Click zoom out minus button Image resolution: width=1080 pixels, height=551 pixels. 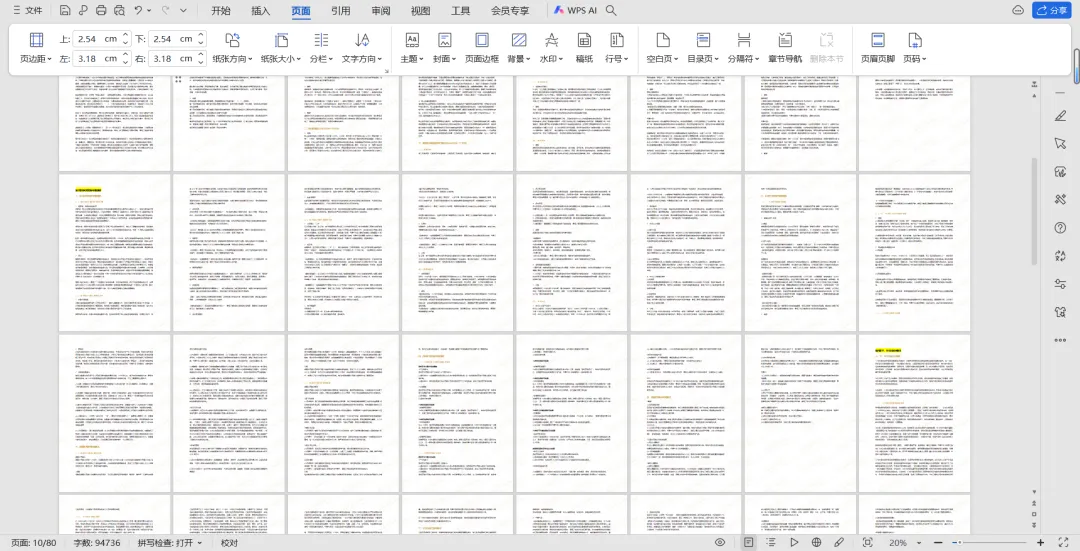[x=938, y=543]
